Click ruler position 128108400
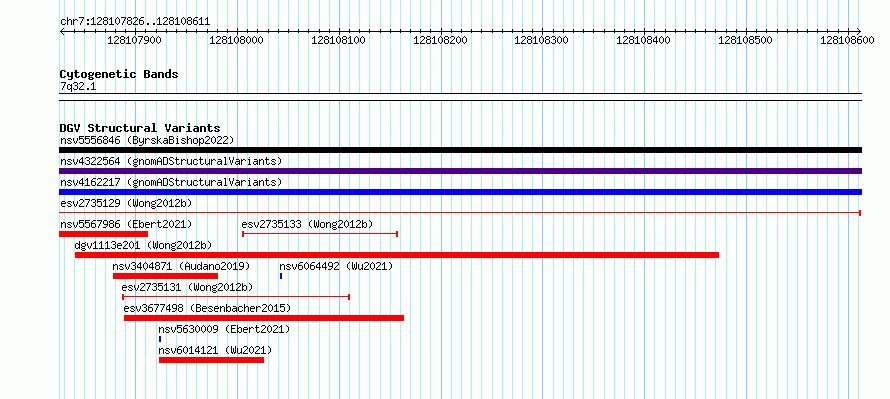This screenshot has width=890, height=399. (643, 40)
